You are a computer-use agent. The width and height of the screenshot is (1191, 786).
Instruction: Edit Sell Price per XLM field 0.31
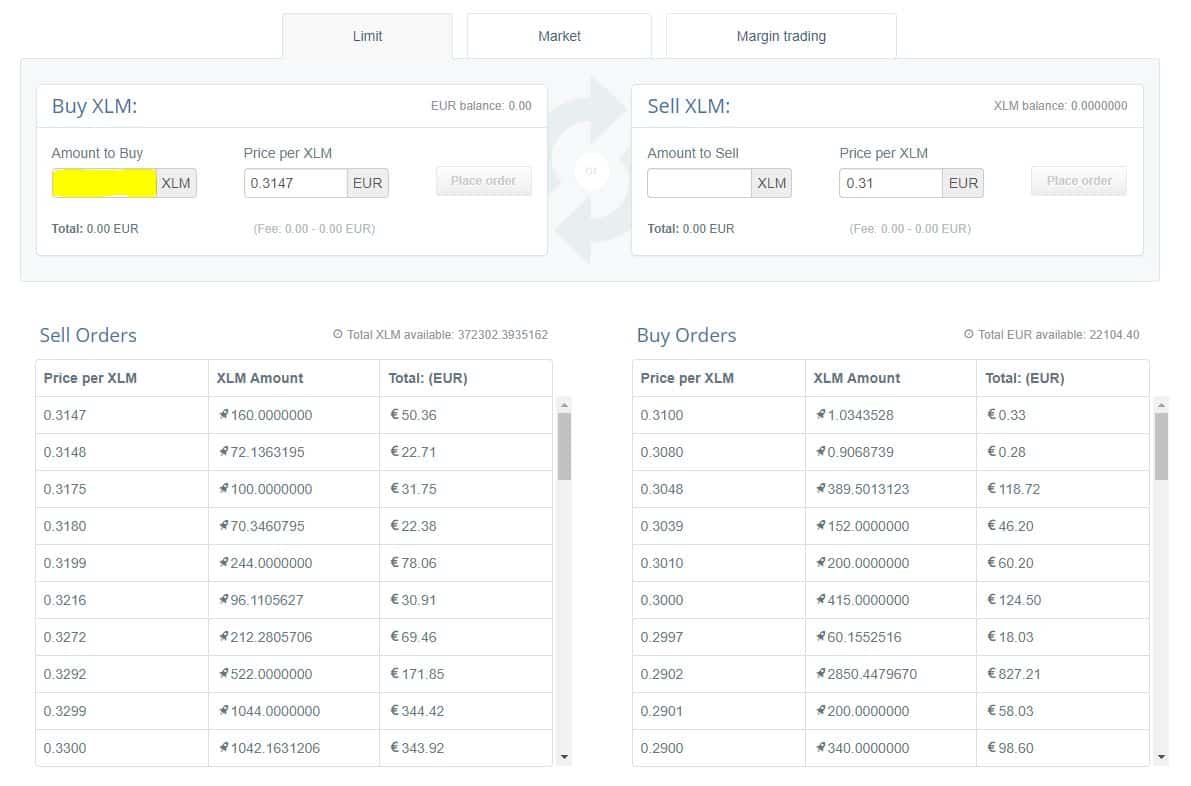890,183
